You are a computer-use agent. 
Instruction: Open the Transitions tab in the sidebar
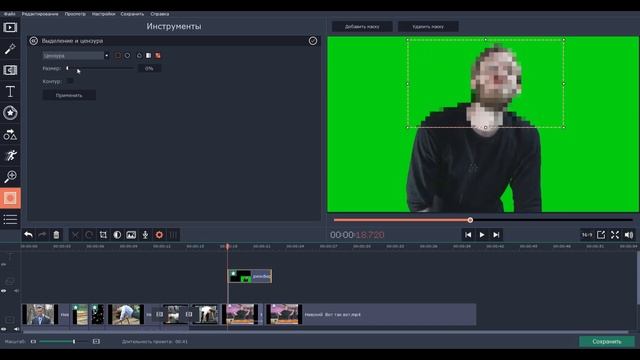coord(10,70)
